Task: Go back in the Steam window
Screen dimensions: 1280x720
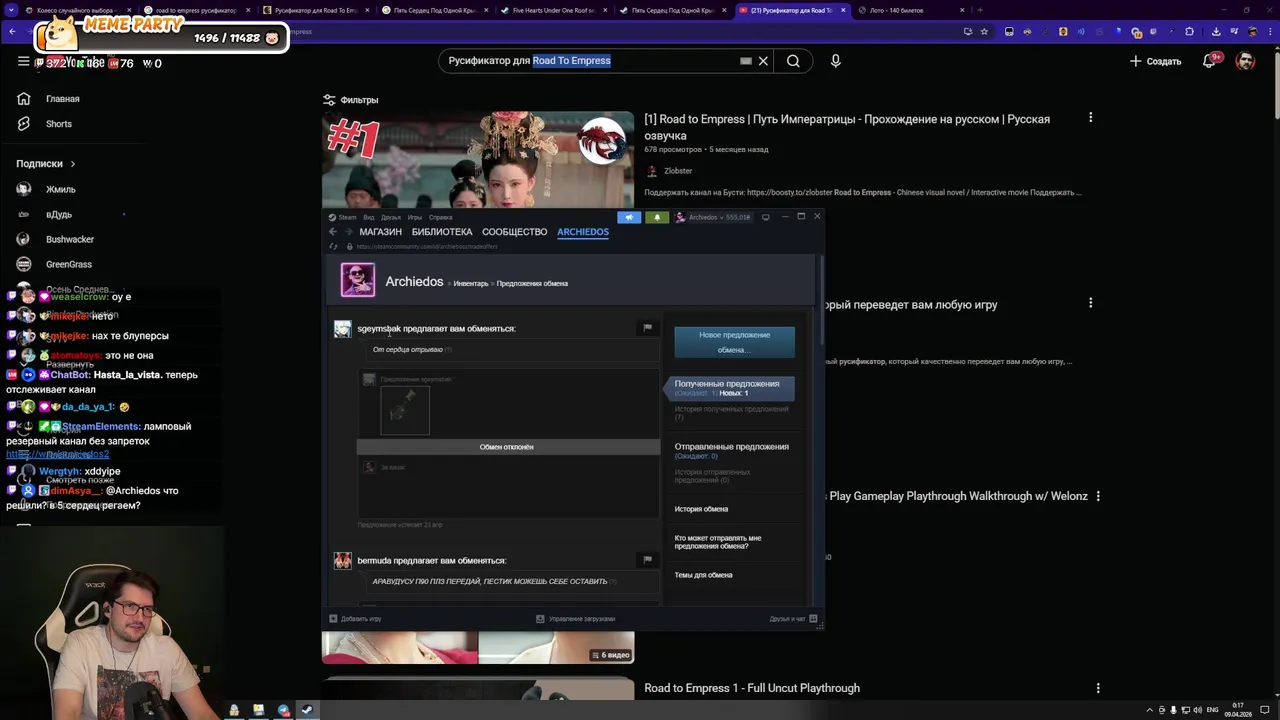Action: [x=333, y=232]
